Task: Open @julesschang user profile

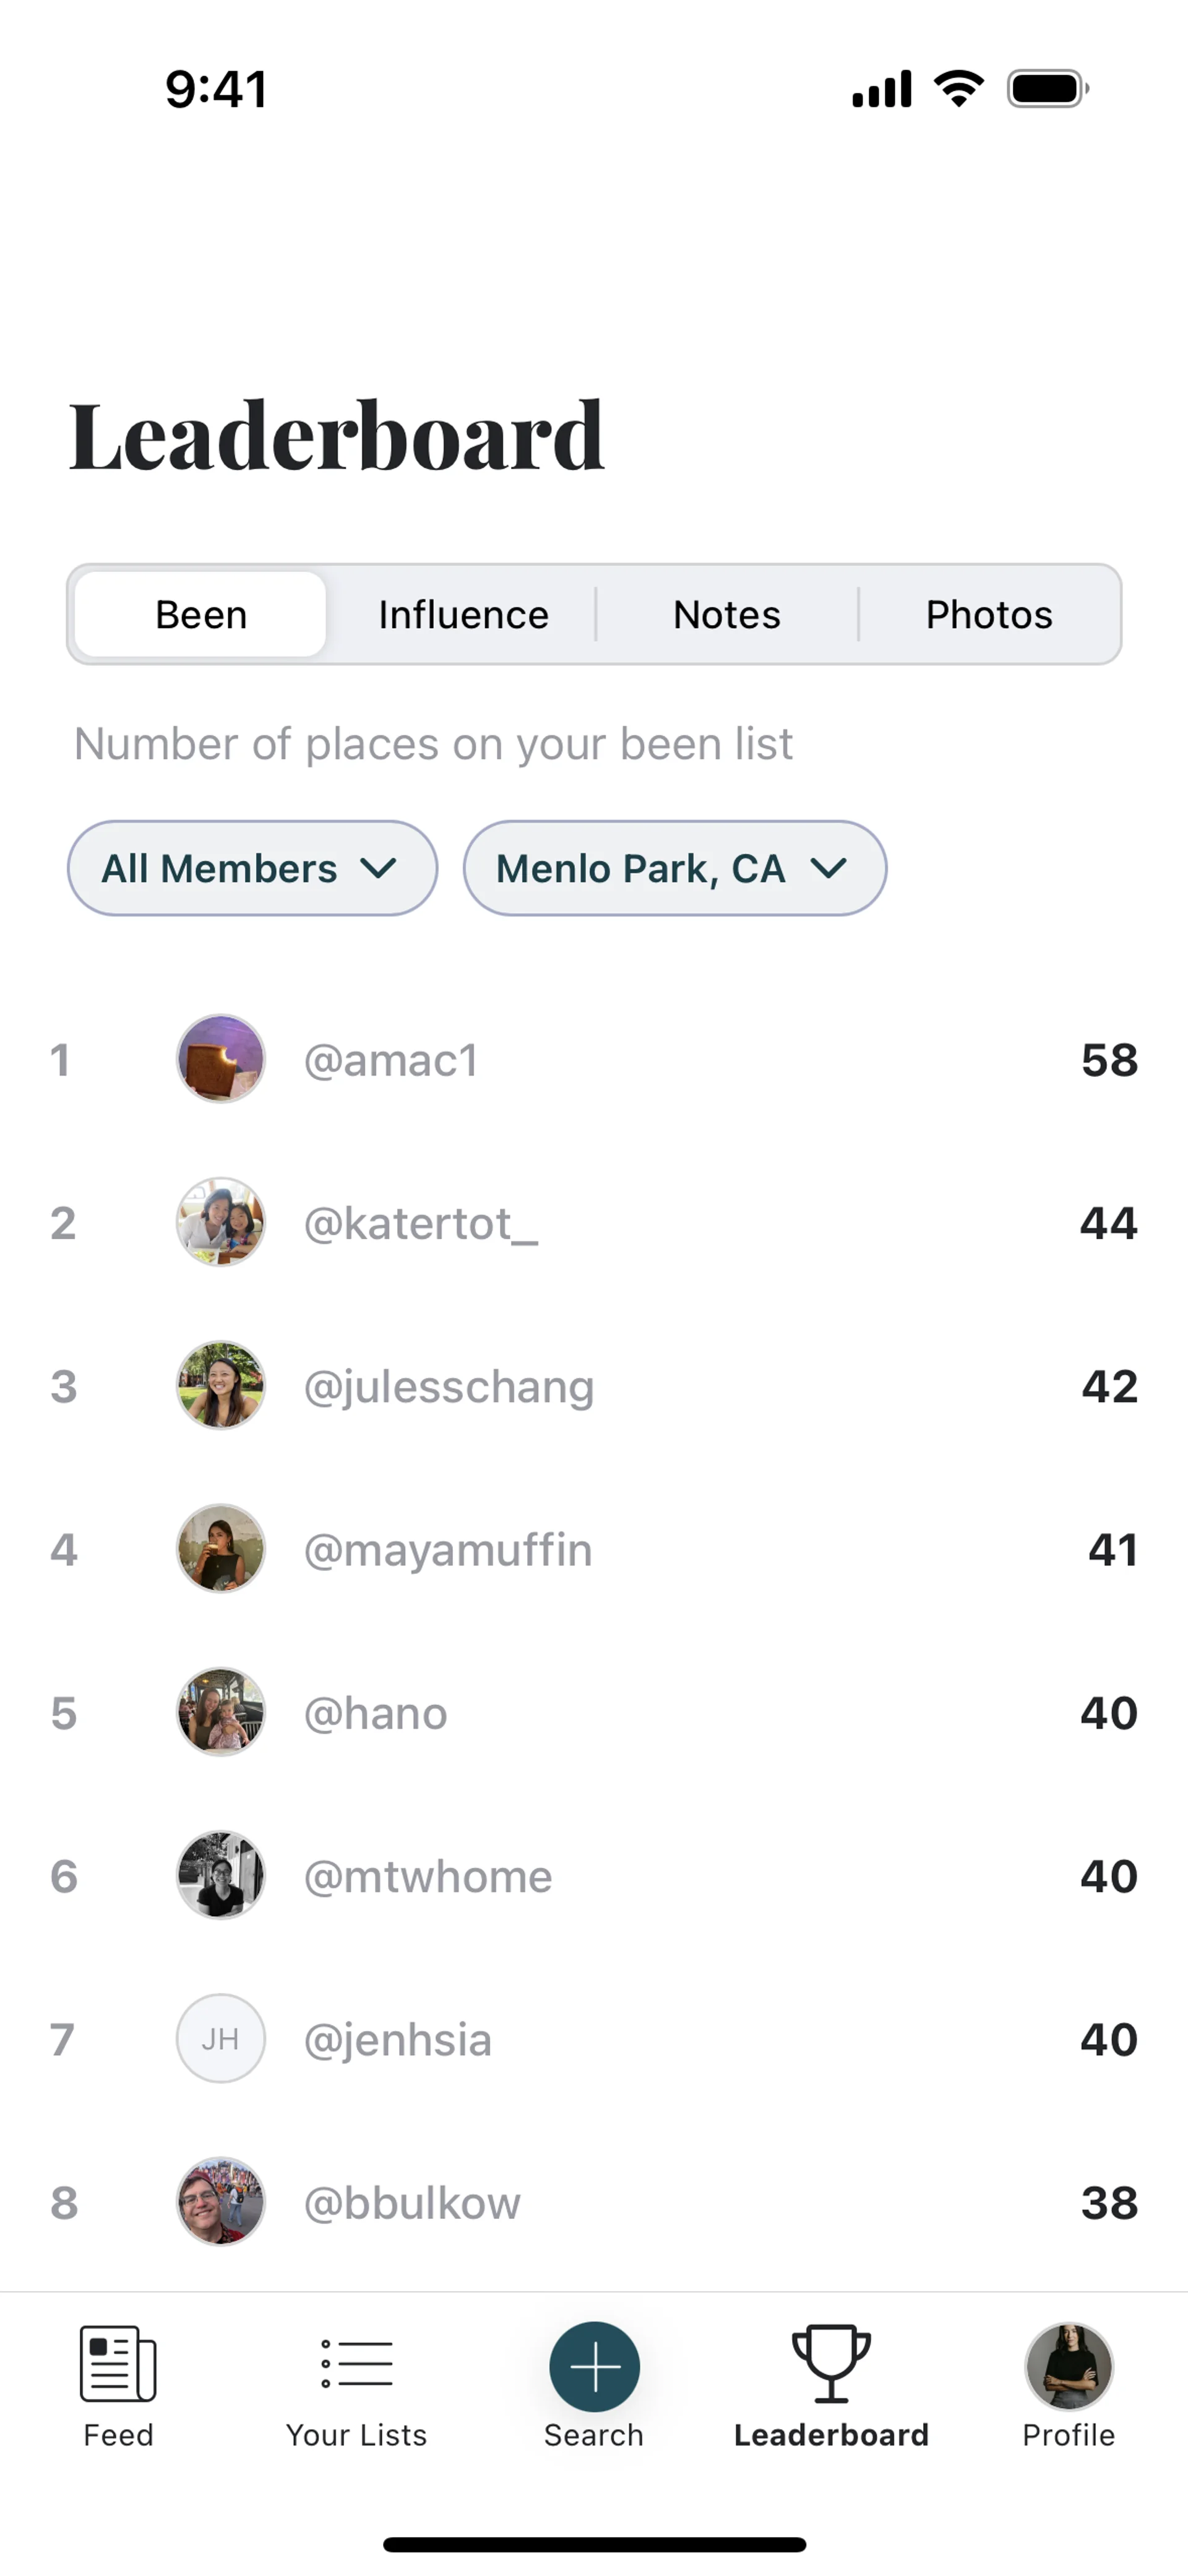Action: point(449,1387)
